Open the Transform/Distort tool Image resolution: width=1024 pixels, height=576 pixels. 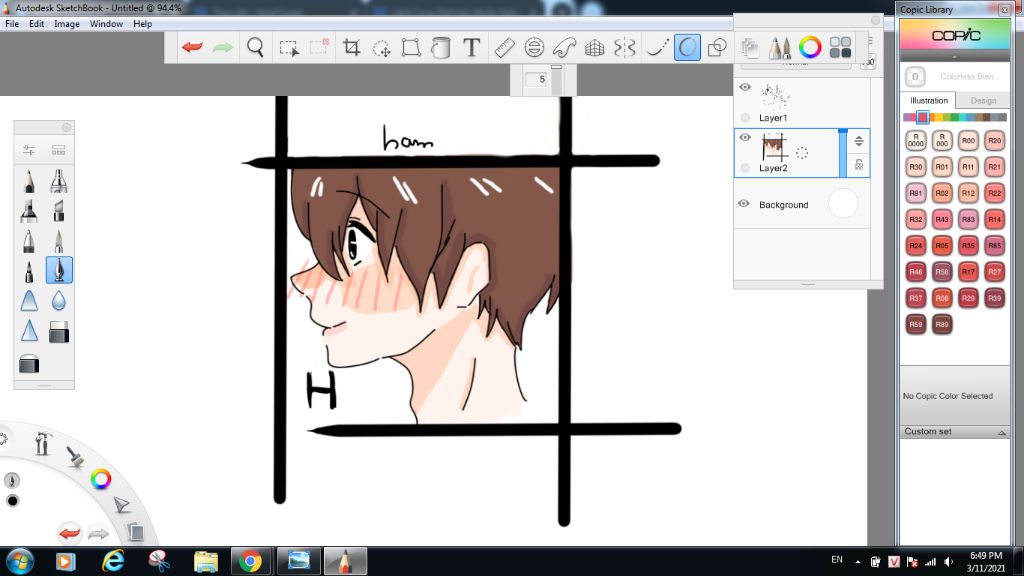(x=411, y=48)
